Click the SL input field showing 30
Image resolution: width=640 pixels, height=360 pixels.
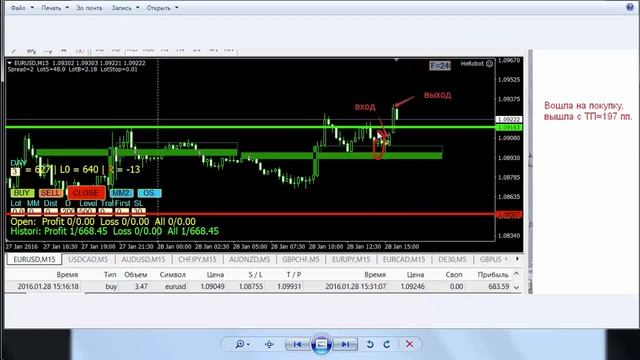(x=138, y=211)
